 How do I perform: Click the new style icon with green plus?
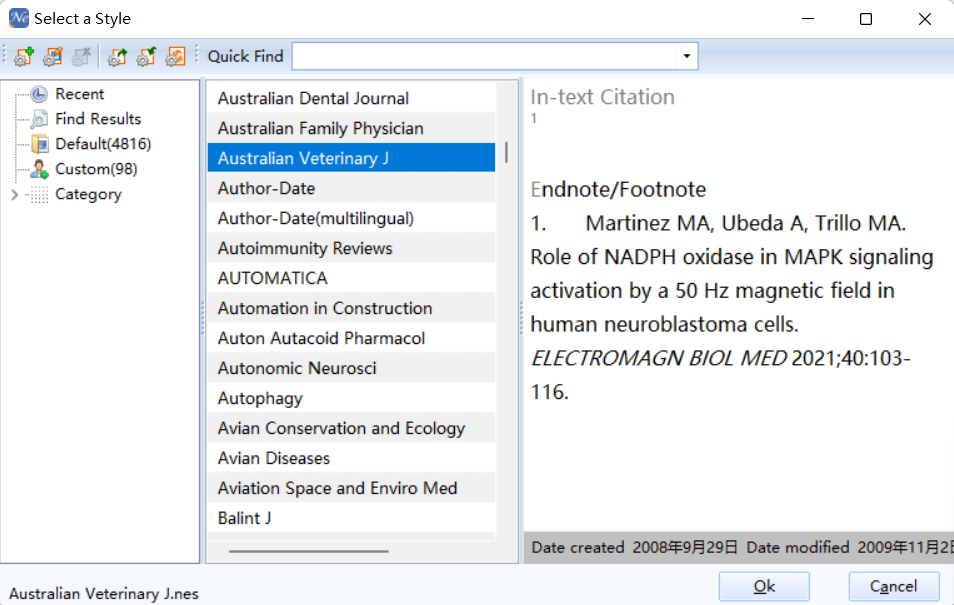(24, 56)
